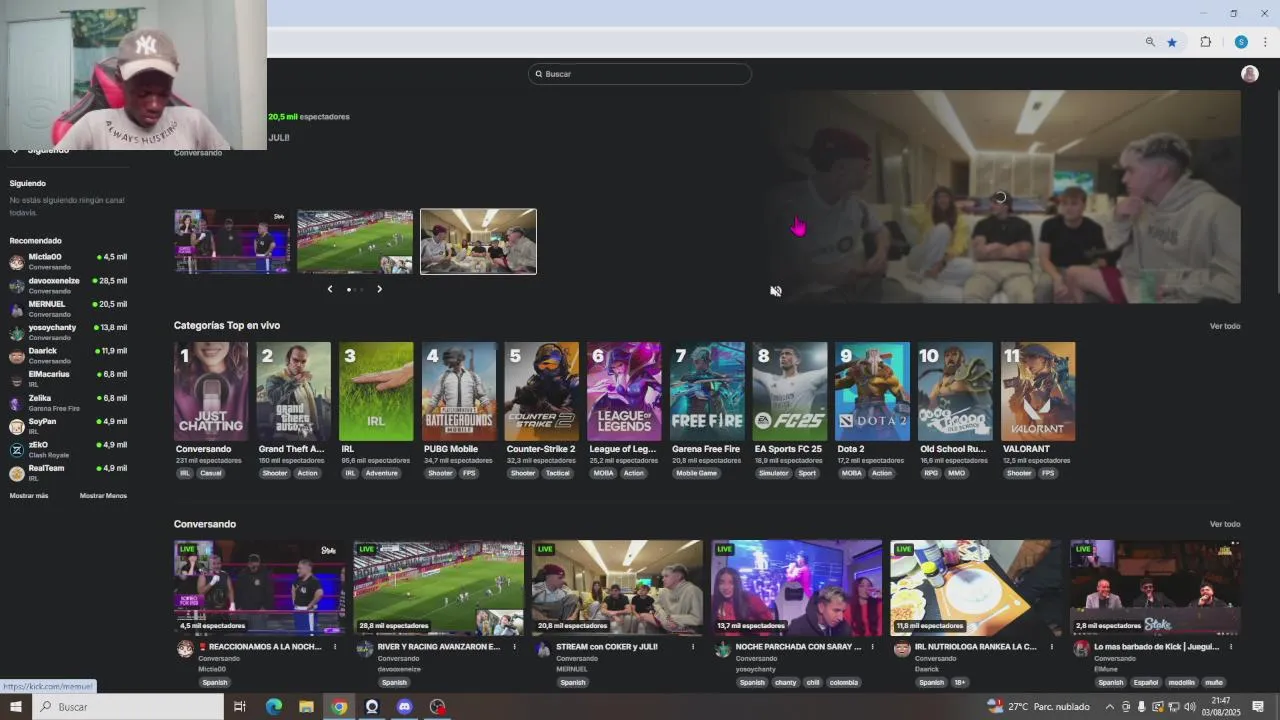The width and height of the screenshot is (1280, 720).
Task: Open yosoychanty avatar in sidebar
Action: (17, 332)
